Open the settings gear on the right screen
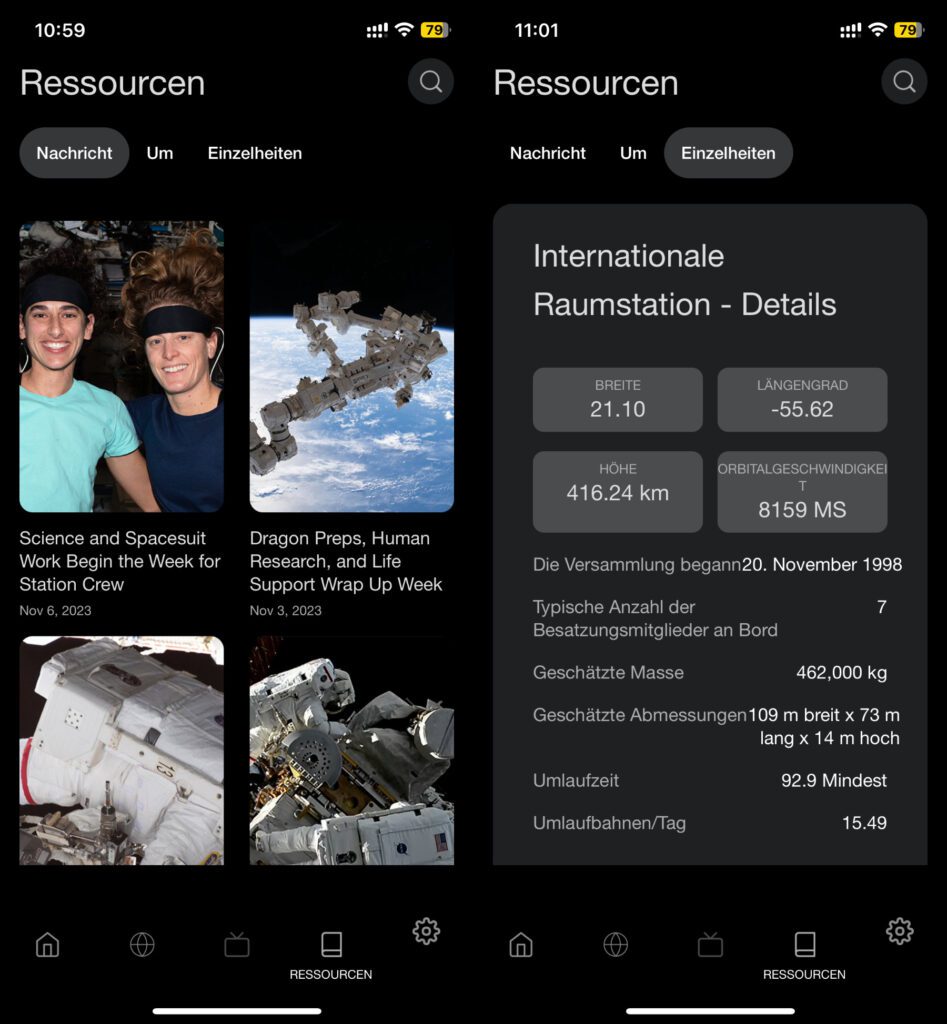The height and width of the screenshot is (1024, 947). [899, 931]
